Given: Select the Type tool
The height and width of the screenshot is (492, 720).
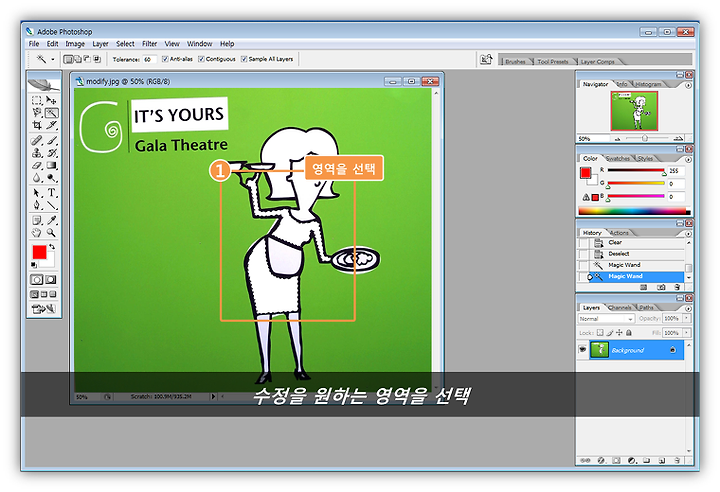Looking at the screenshot, I should tap(51, 193).
